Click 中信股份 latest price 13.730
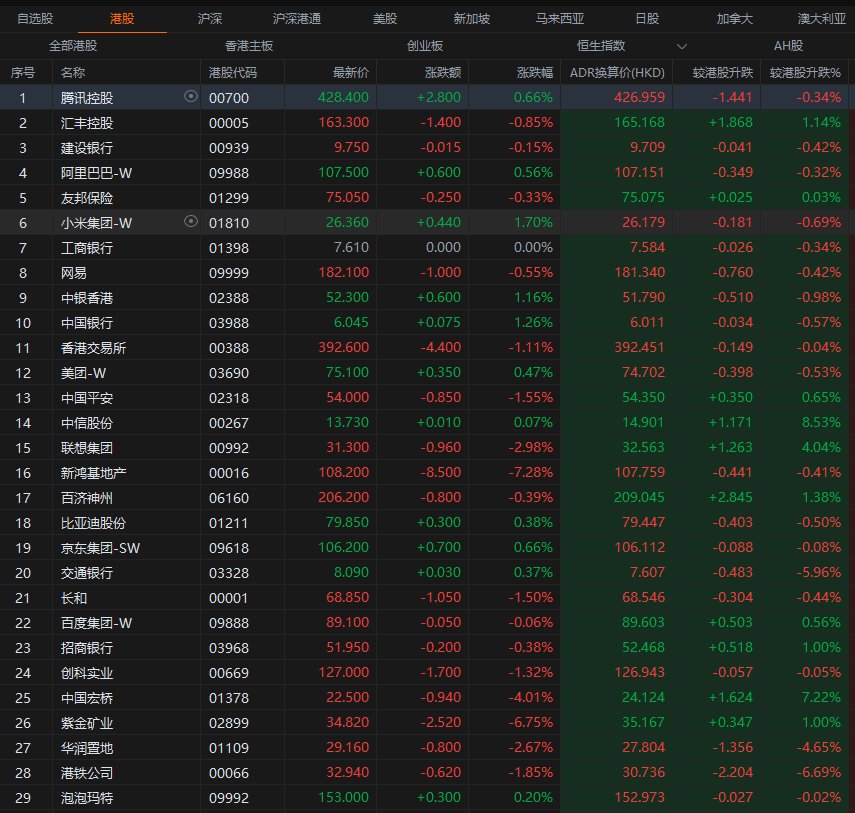Viewport: 855px width, 813px height. coord(347,422)
